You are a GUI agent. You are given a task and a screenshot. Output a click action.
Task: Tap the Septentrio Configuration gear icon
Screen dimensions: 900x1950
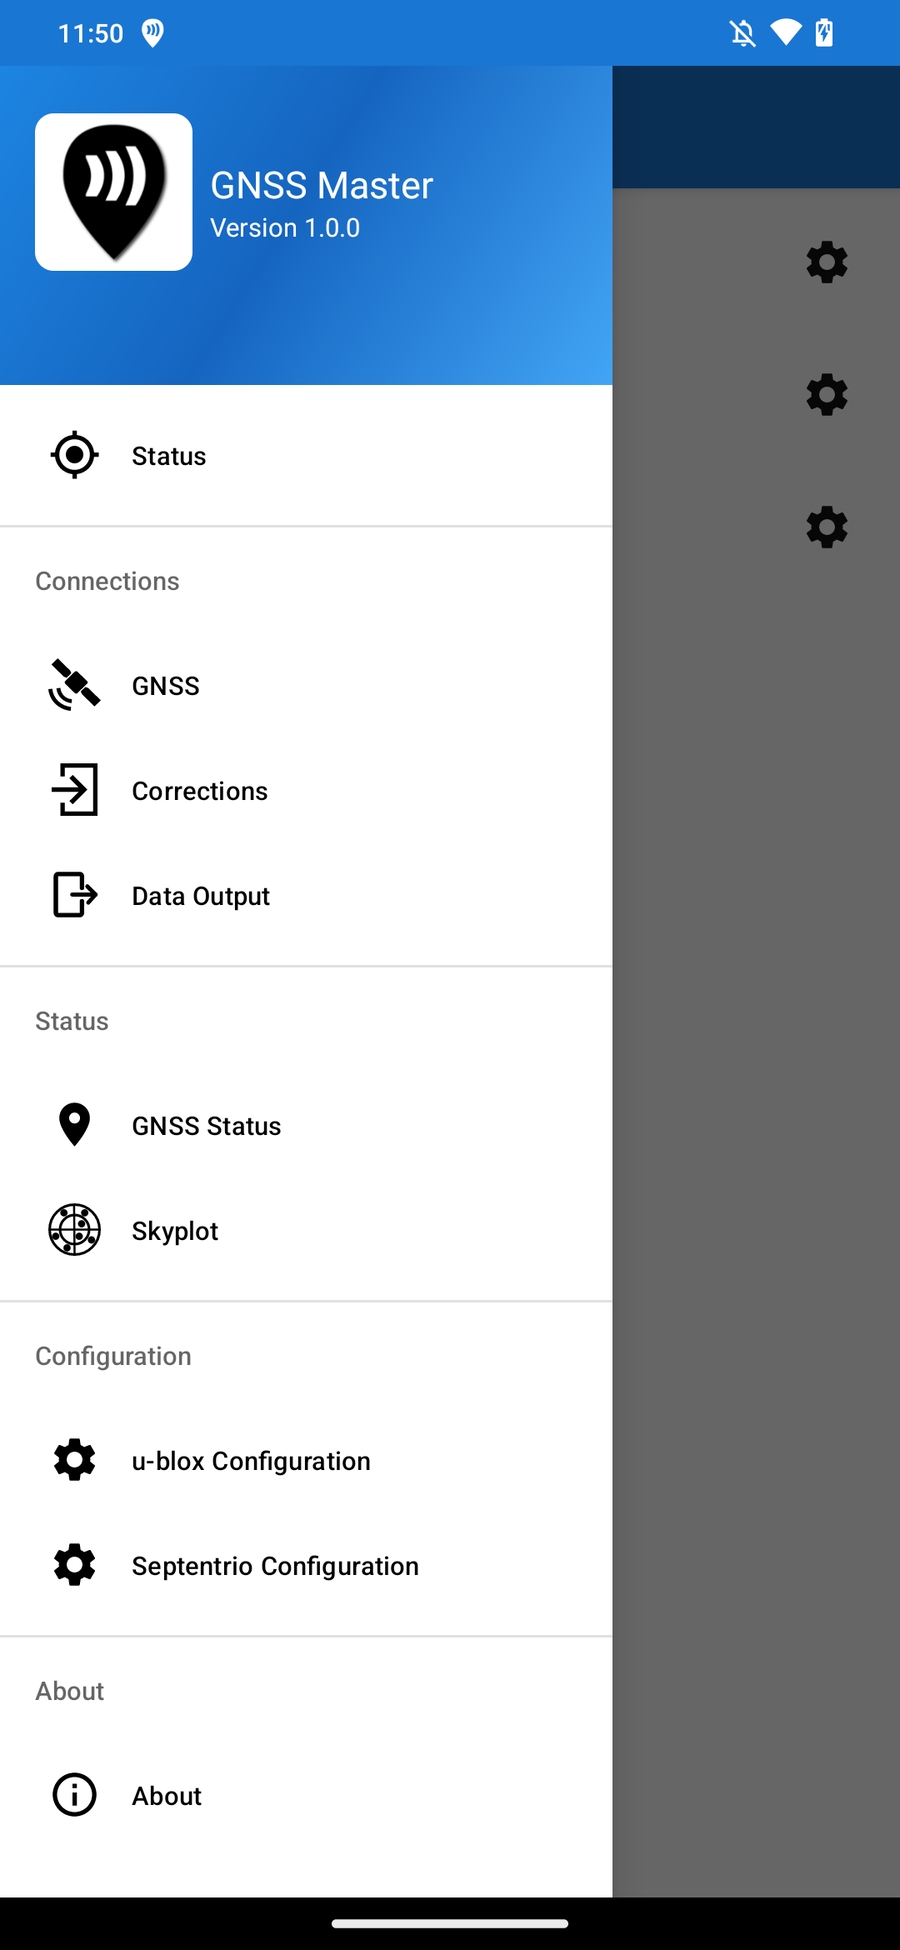tap(75, 1565)
